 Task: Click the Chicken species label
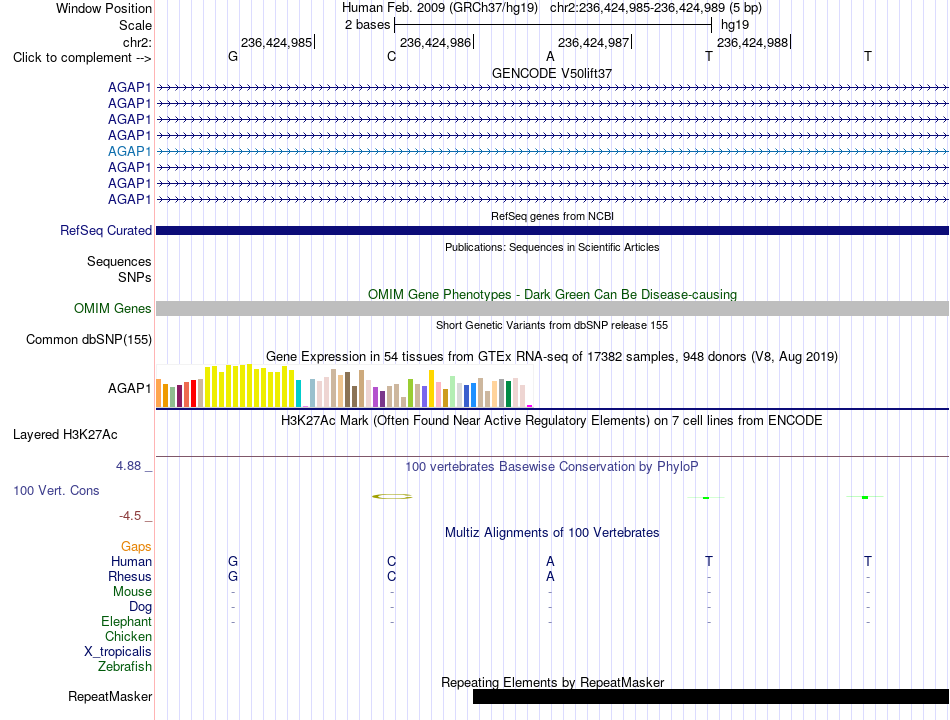coord(128,636)
